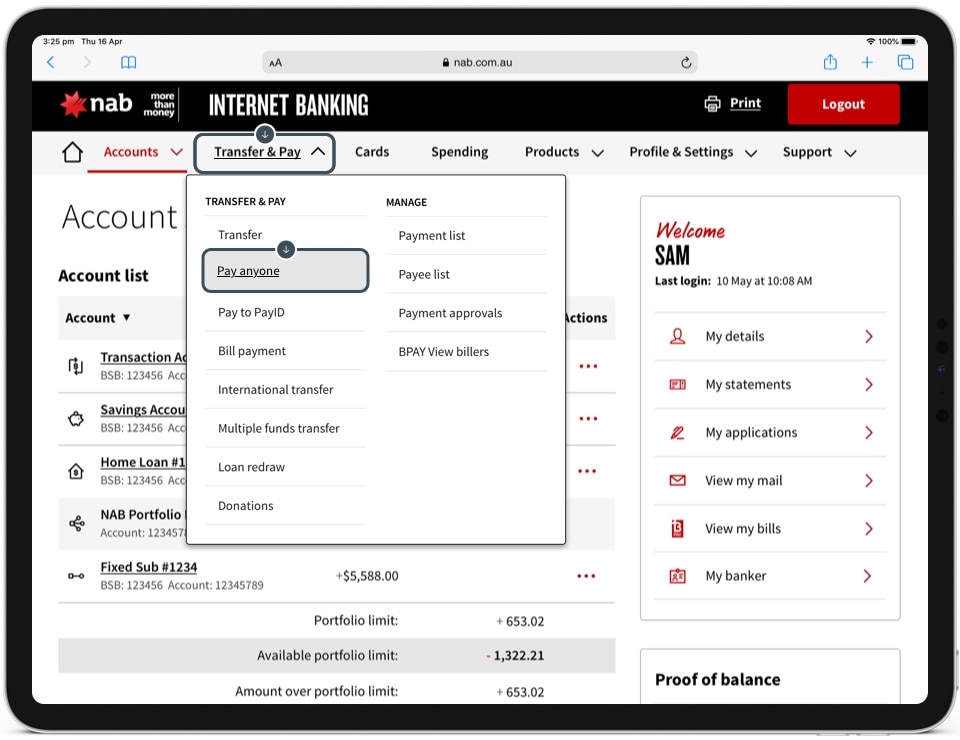
Task: Click View my mail link
Action: coord(743,480)
